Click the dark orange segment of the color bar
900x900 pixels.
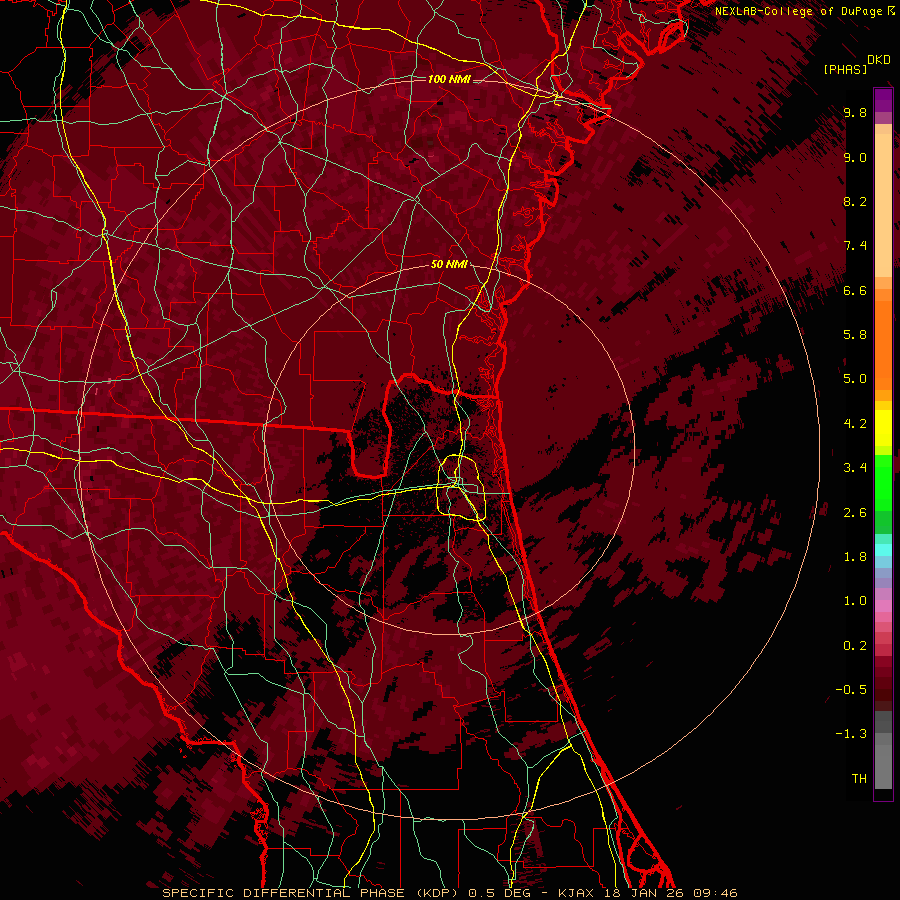(x=883, y=344)
